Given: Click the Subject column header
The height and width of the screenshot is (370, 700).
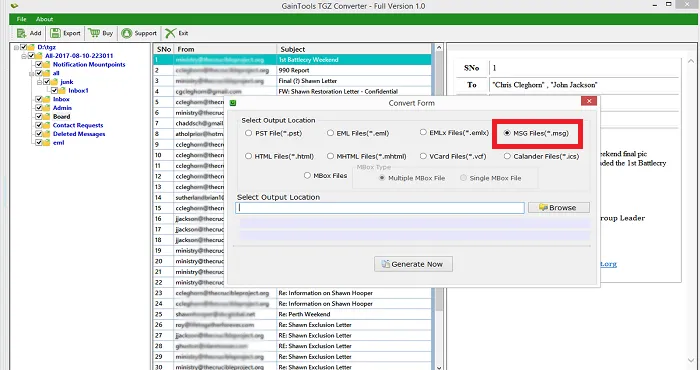Looking at the screenshot, I should coord(354,49).
